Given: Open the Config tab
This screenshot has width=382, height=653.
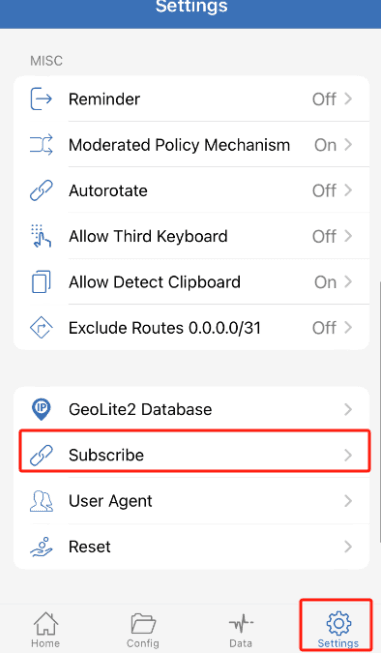Looking at the screenshot, I should tap(143, 630).
